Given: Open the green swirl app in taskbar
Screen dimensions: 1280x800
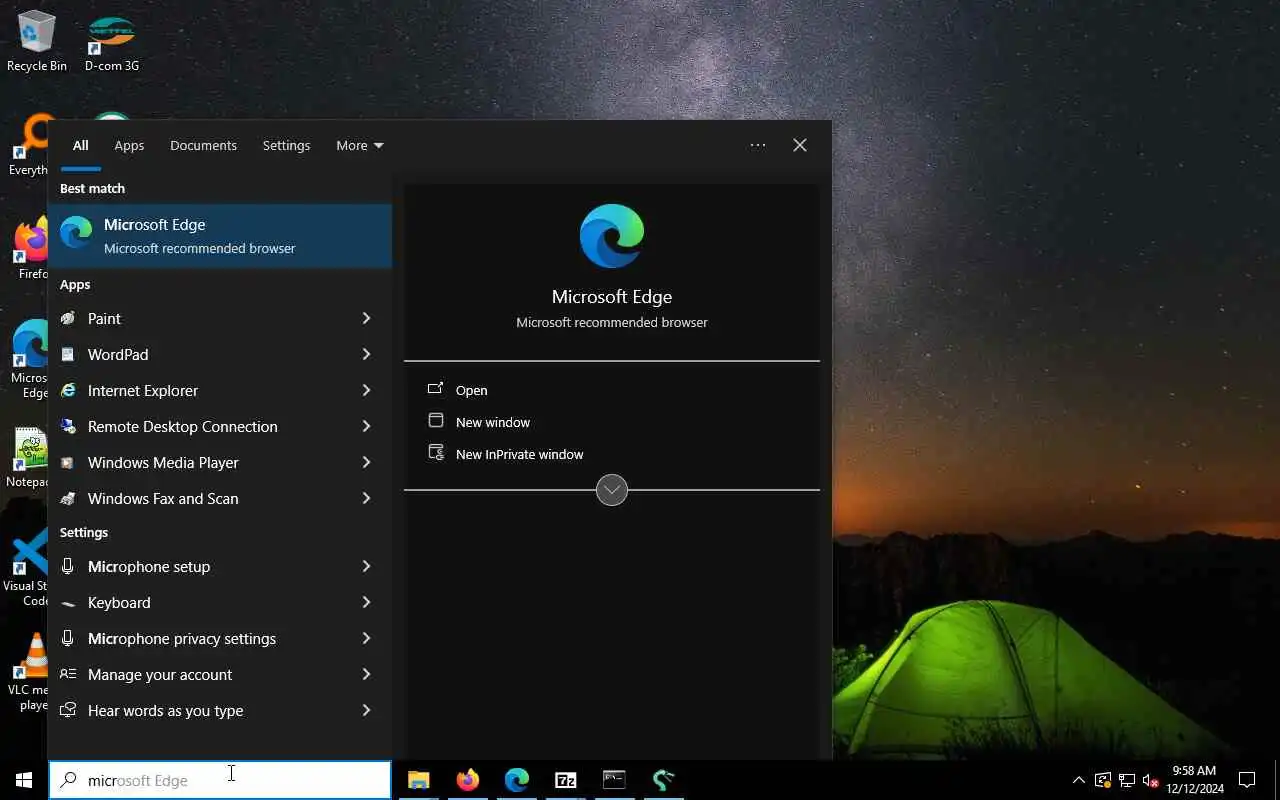Looking at the screenshot, I should click(x=663, y=780).
